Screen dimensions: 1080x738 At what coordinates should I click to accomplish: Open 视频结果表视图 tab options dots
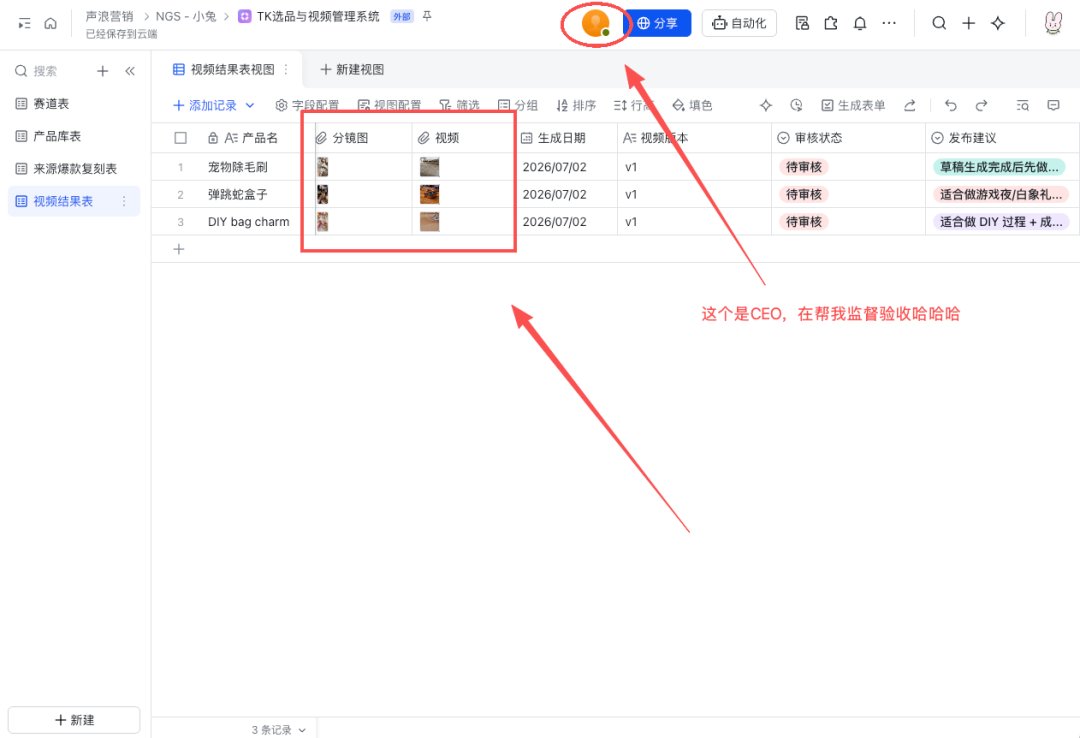click(286, 70)
